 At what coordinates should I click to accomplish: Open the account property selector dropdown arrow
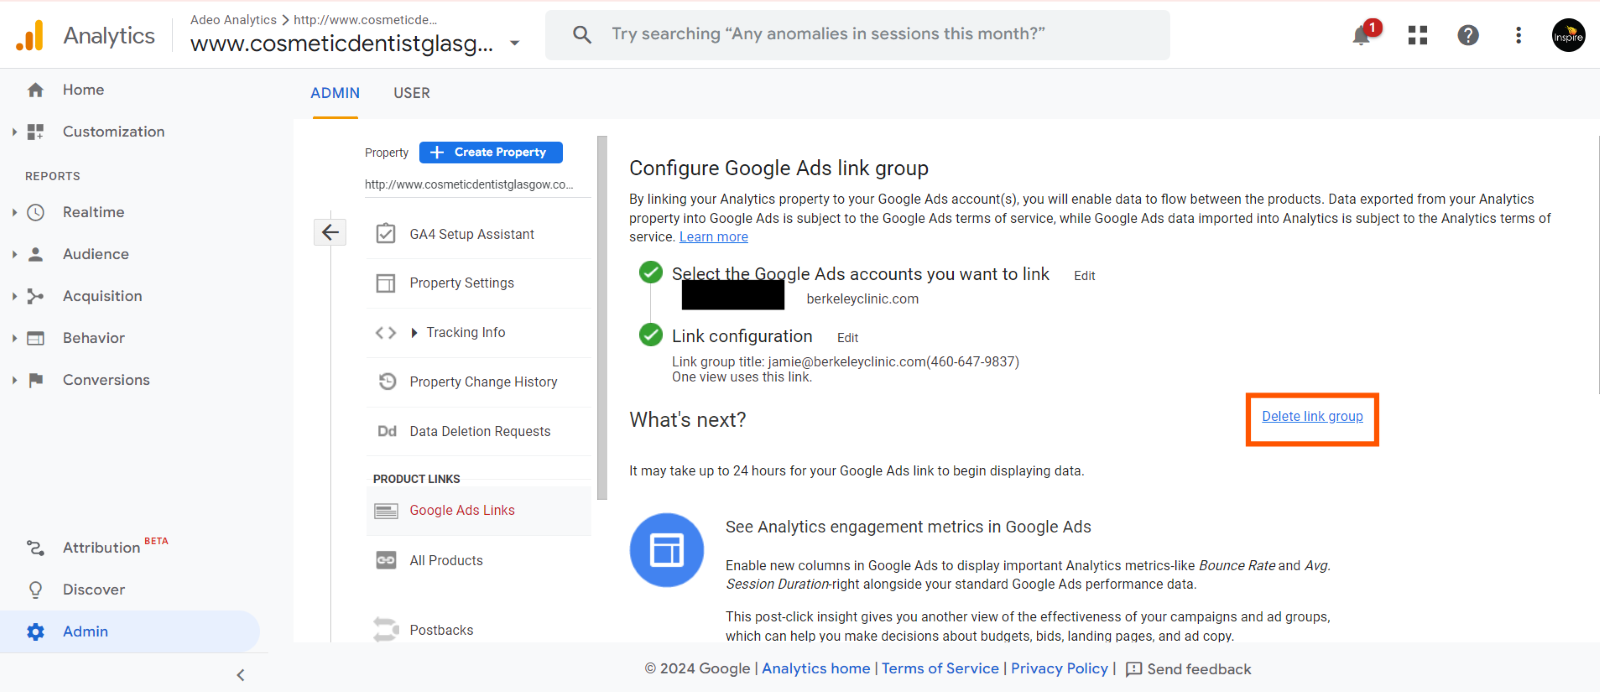[515, 43]
